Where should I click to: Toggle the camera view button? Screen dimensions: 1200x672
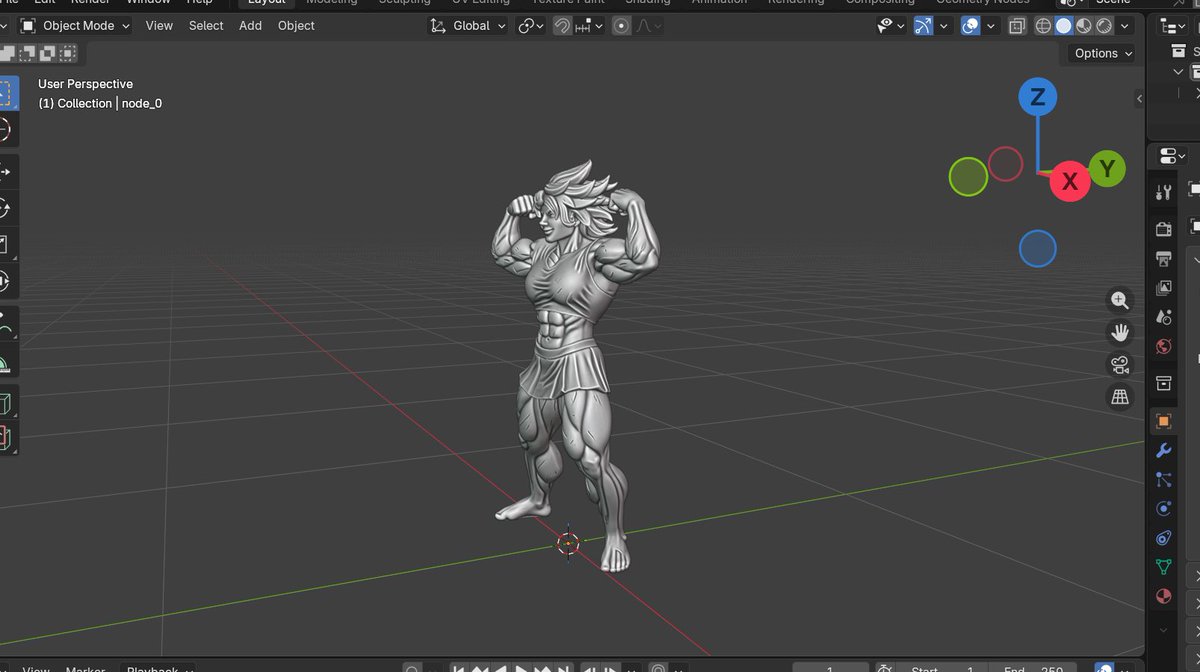tap(1120, 365)
